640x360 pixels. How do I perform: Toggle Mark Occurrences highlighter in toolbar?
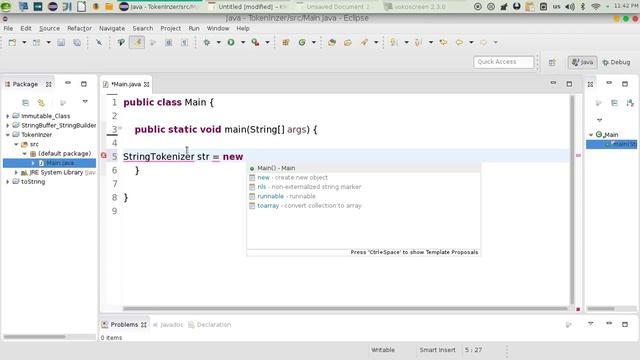pyautogui.click(x=137, y=42)
